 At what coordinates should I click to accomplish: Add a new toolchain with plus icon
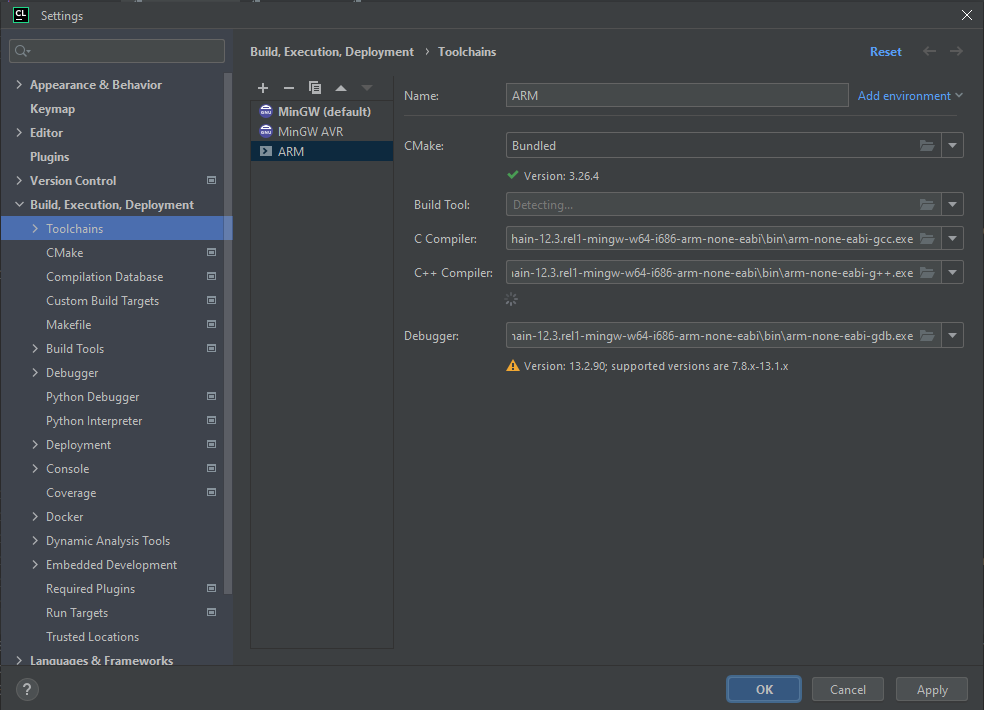click(x=263, y=88)
